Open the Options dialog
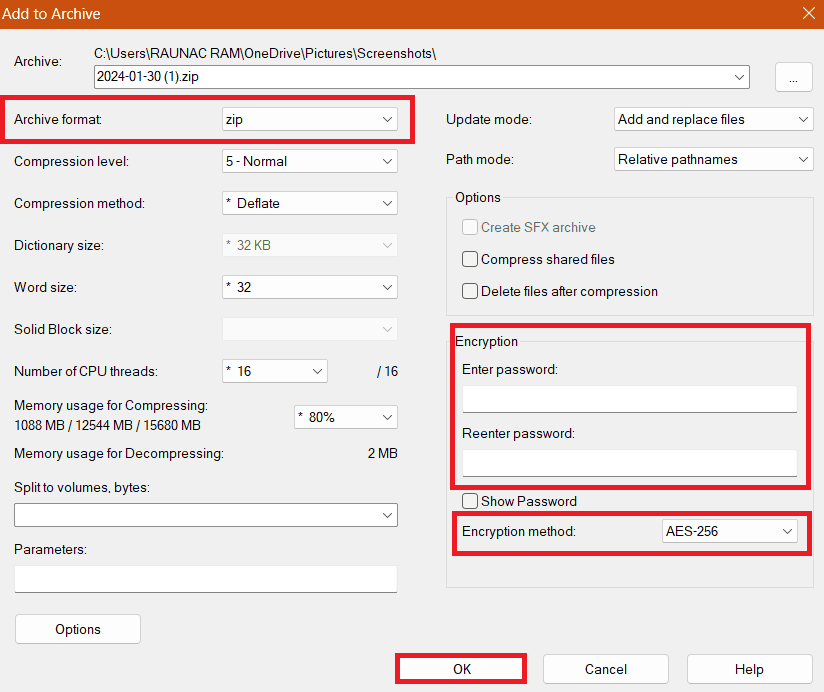 [77, 629]
